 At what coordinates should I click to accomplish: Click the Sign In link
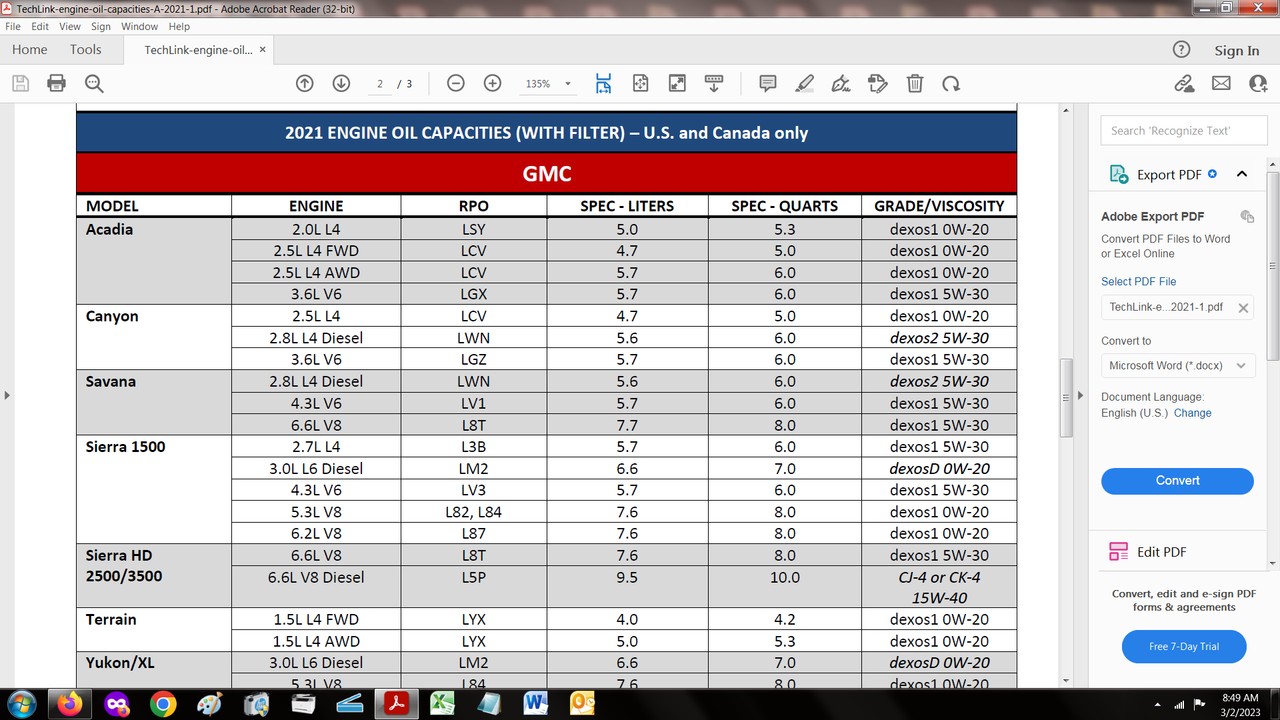point(1237,51)
